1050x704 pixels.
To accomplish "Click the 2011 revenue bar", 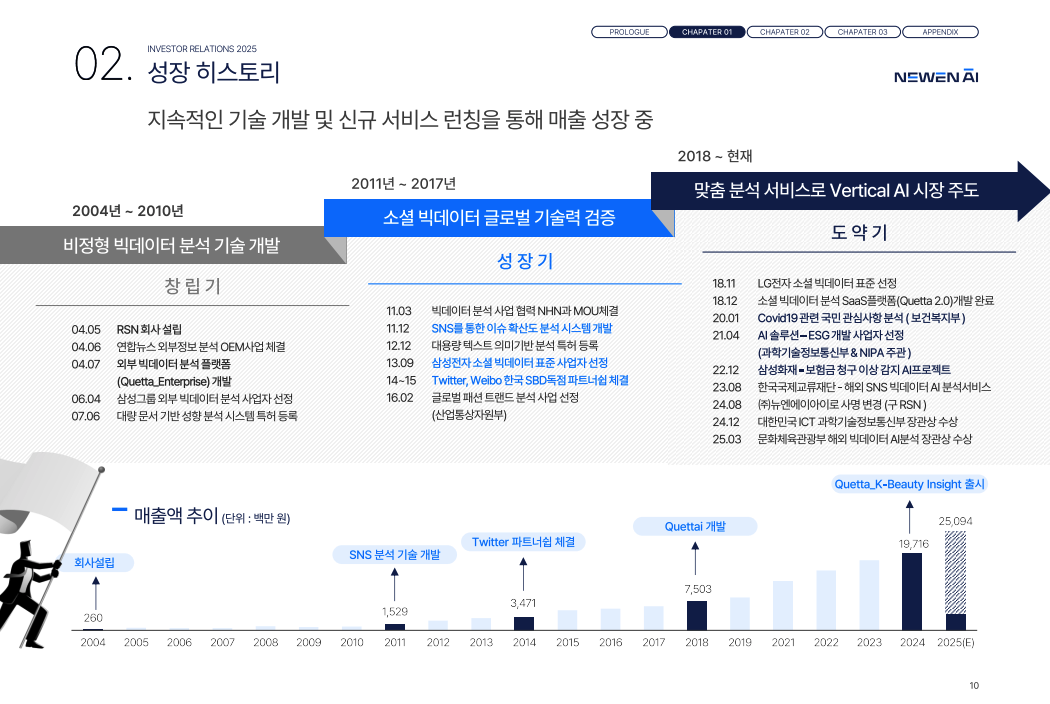I will point(394,627).
